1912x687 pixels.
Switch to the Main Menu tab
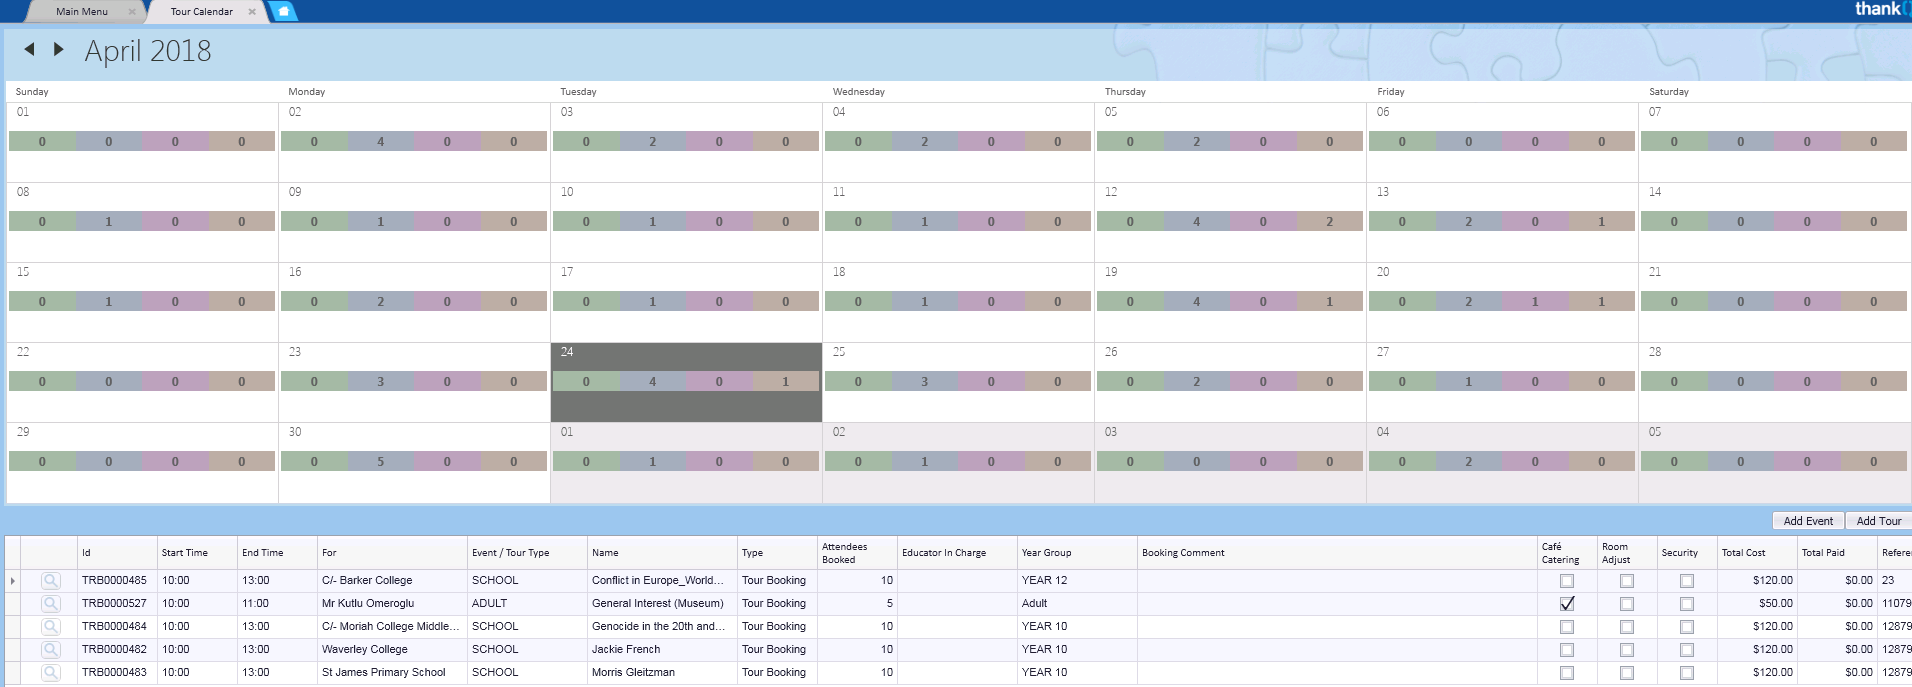pyautogui.click(x=82, y=12)
